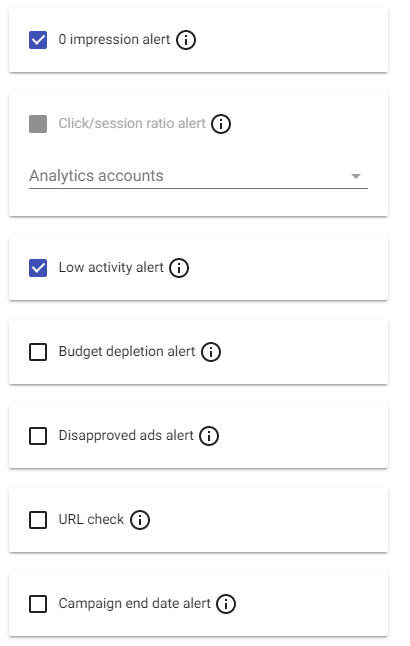Click the "Budget depletion alert" label text
The image size is (410, 646).
(x=127, y=352)
